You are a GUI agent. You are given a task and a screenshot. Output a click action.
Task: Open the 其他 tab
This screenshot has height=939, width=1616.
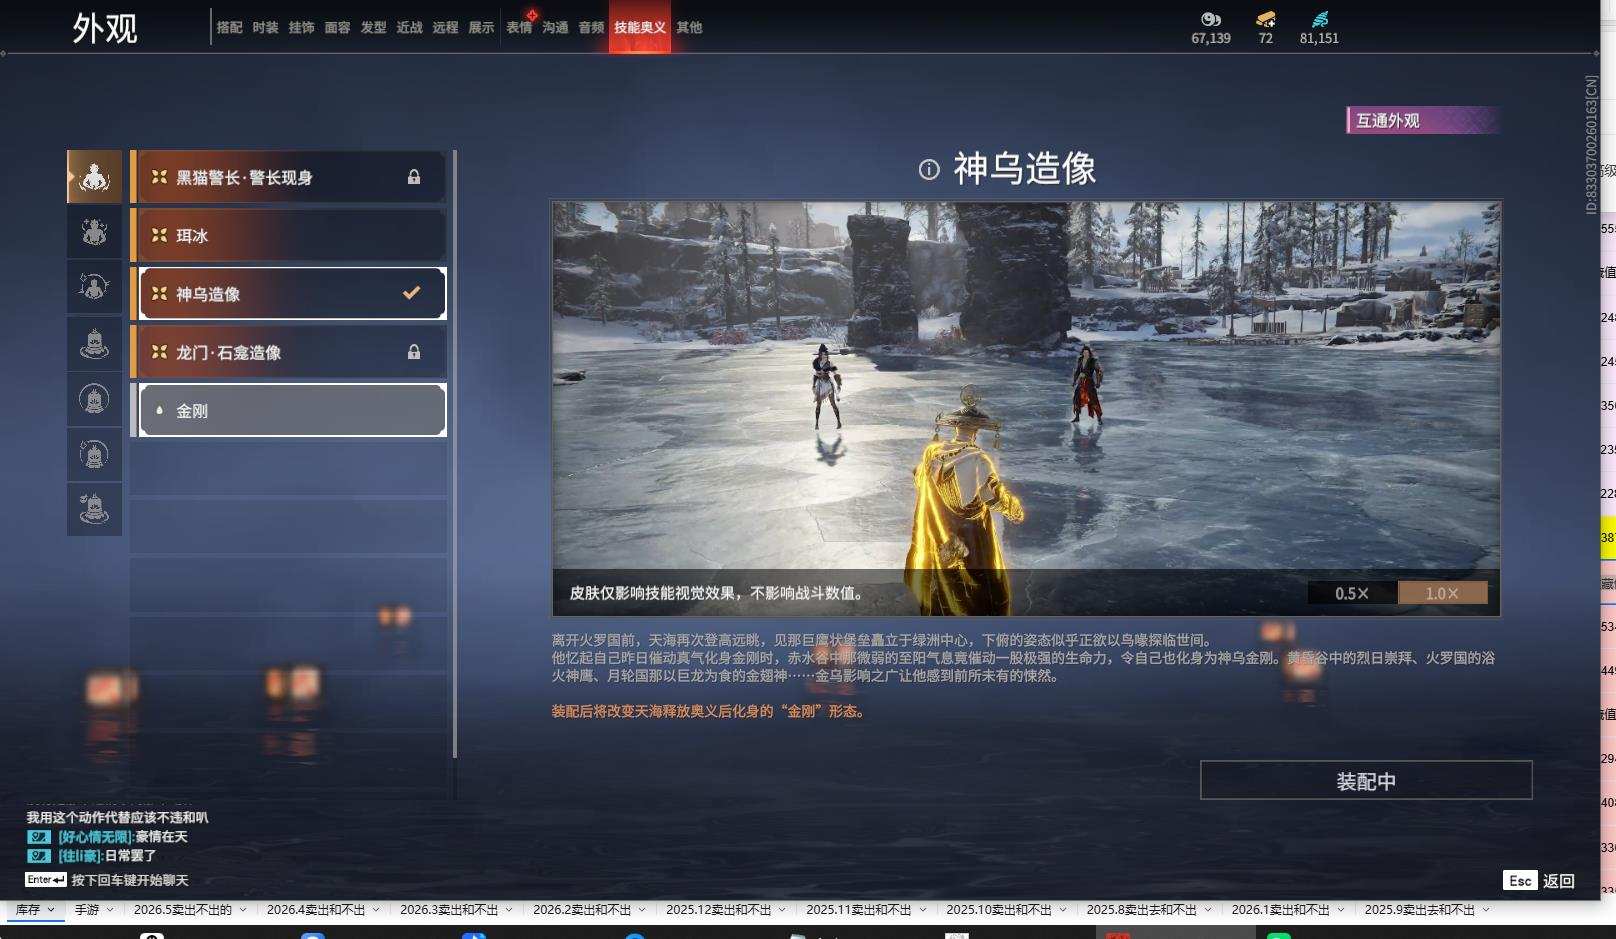(x=689, y=28)
